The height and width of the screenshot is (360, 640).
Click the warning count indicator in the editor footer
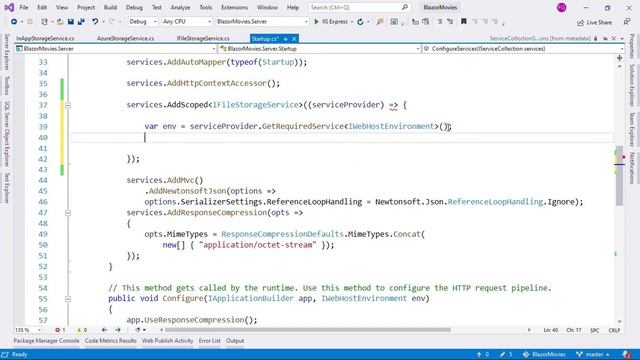pos(82,330)
